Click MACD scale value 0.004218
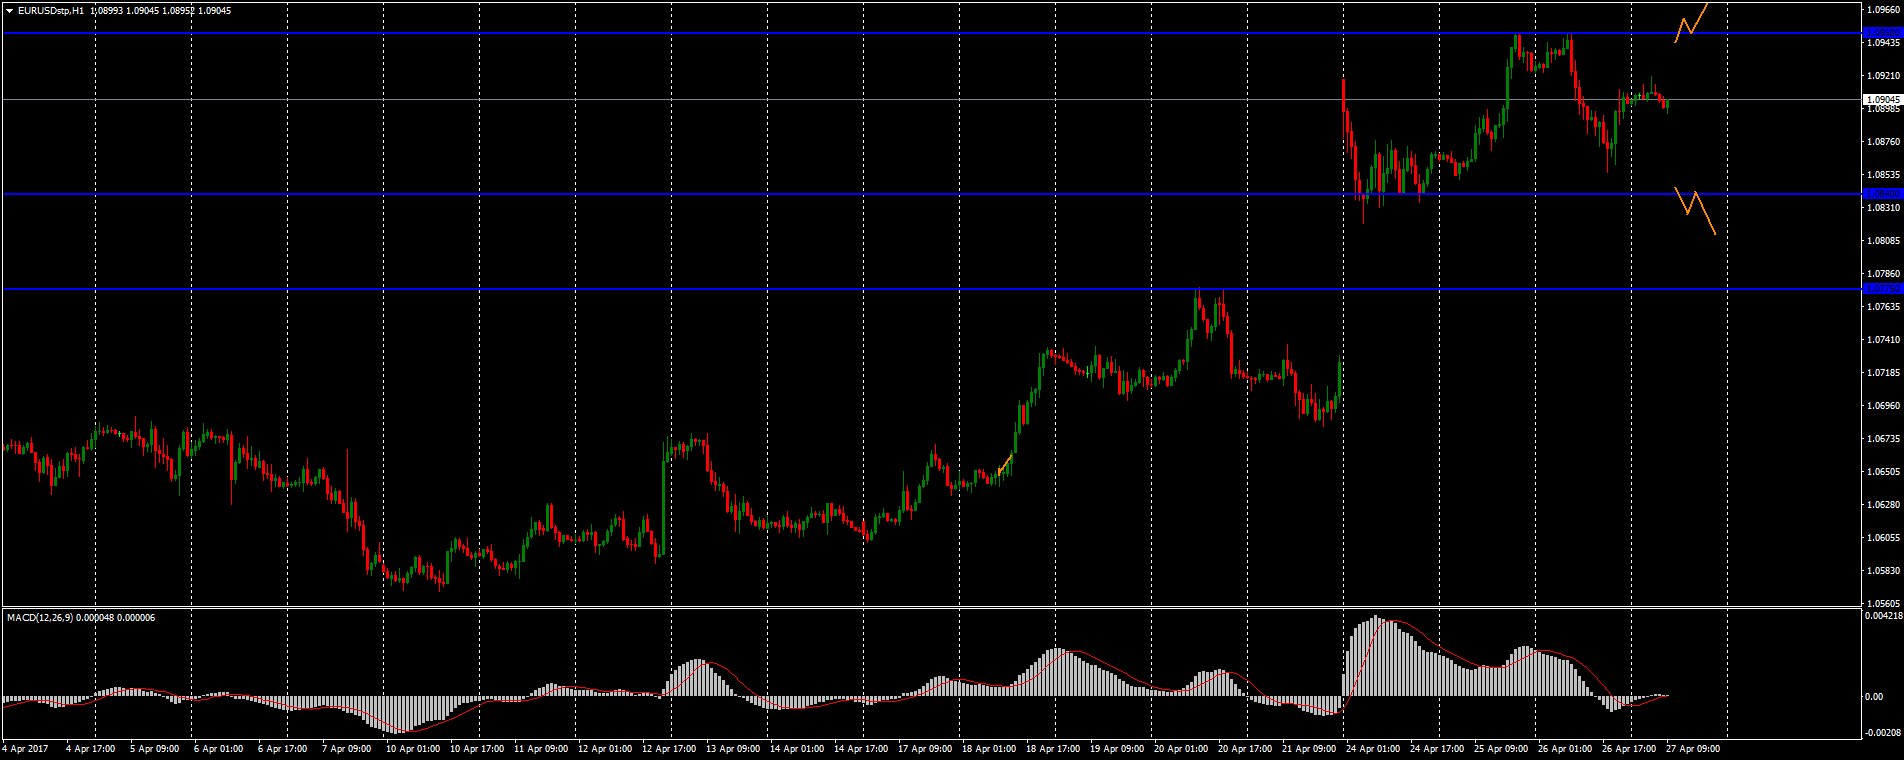 click(1884, 616)
